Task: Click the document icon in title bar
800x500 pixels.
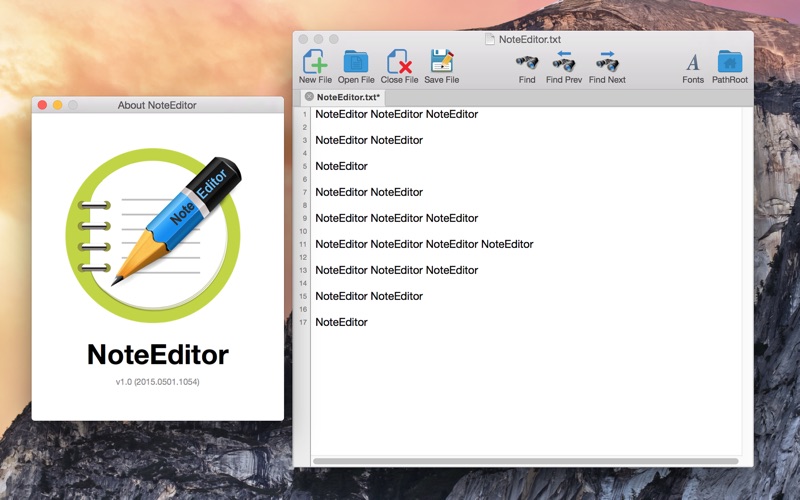Action: 490,39
